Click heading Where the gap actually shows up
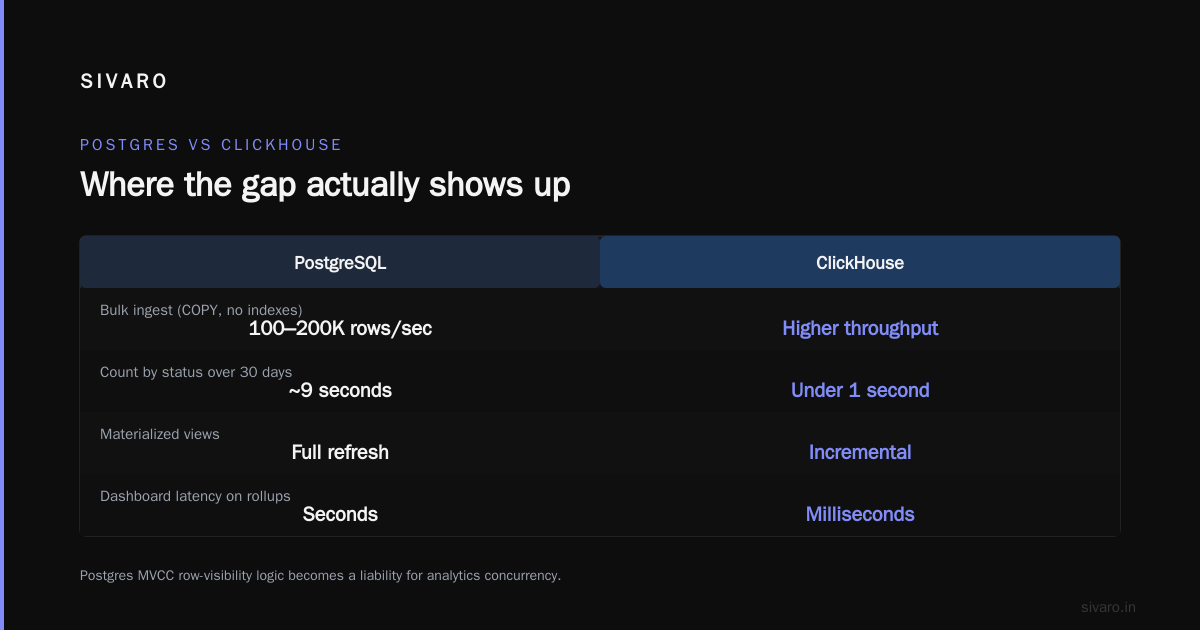Screen dimensions: 1200x630 (x=325, y=185)
